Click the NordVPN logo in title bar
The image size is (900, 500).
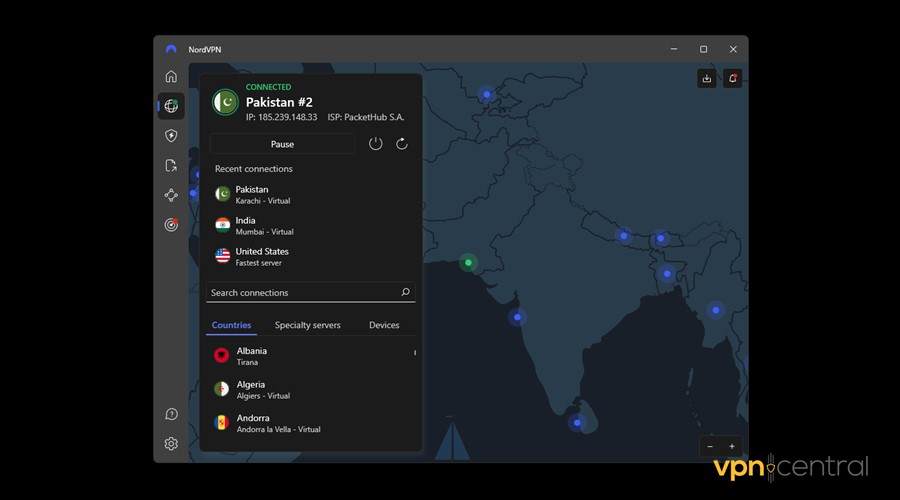click(x=171, y=49)
